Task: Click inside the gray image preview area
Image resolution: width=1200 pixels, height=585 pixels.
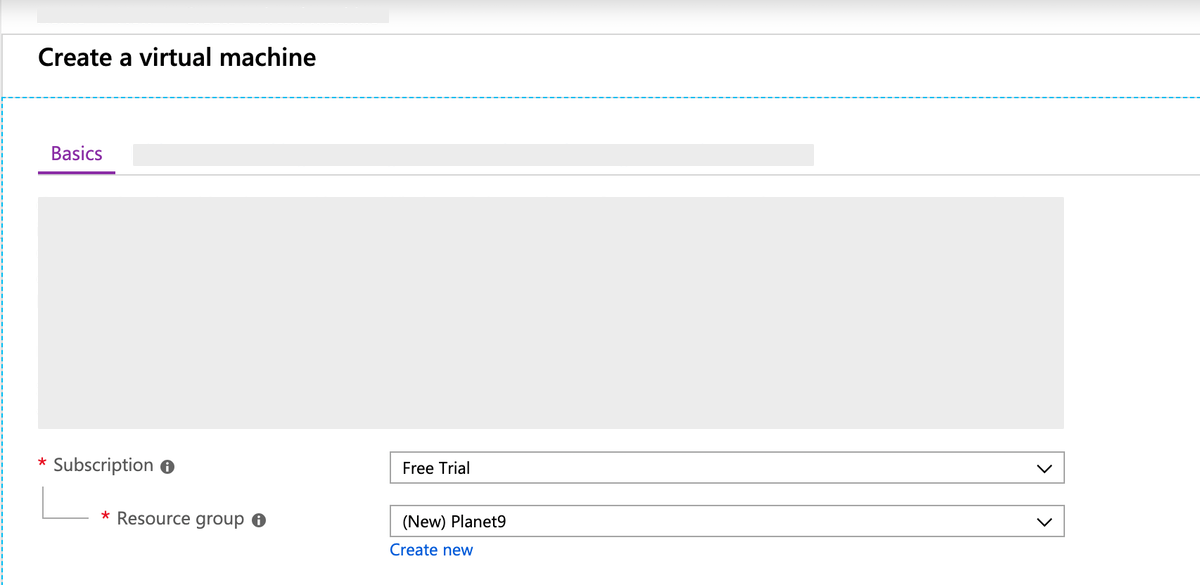Action: click(x=550, y=312)
